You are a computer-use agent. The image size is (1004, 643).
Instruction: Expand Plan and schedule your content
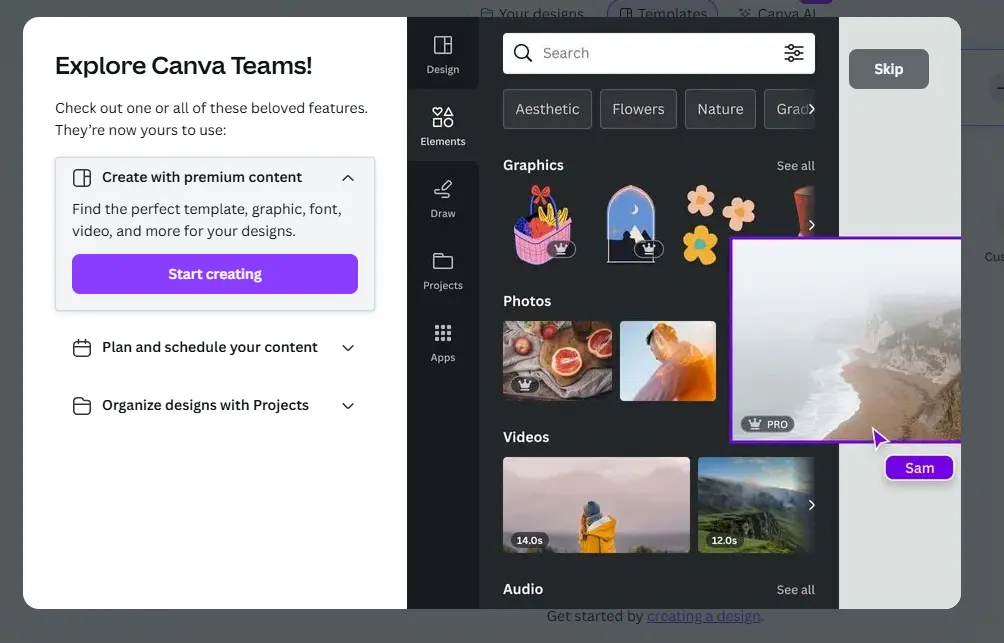pyautogui.click(x=348, y=348)
